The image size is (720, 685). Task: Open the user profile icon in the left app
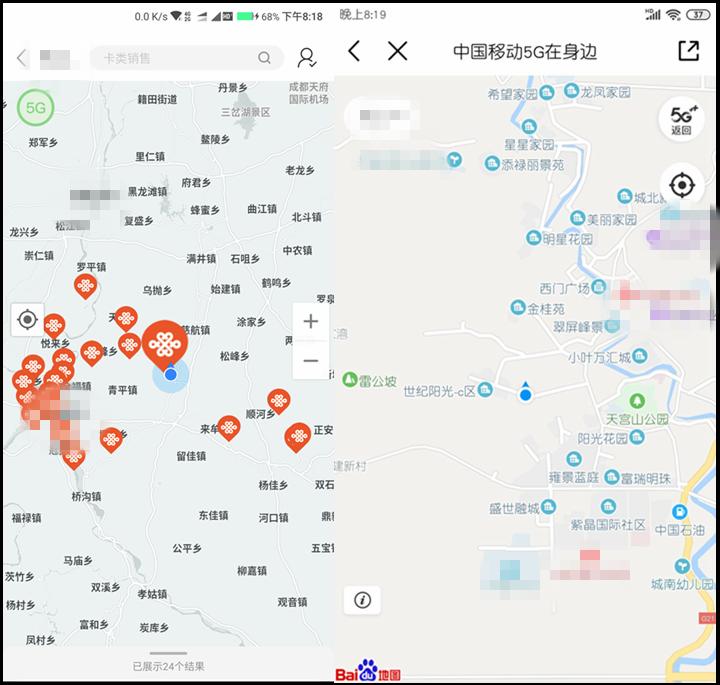tap(306, 58)
